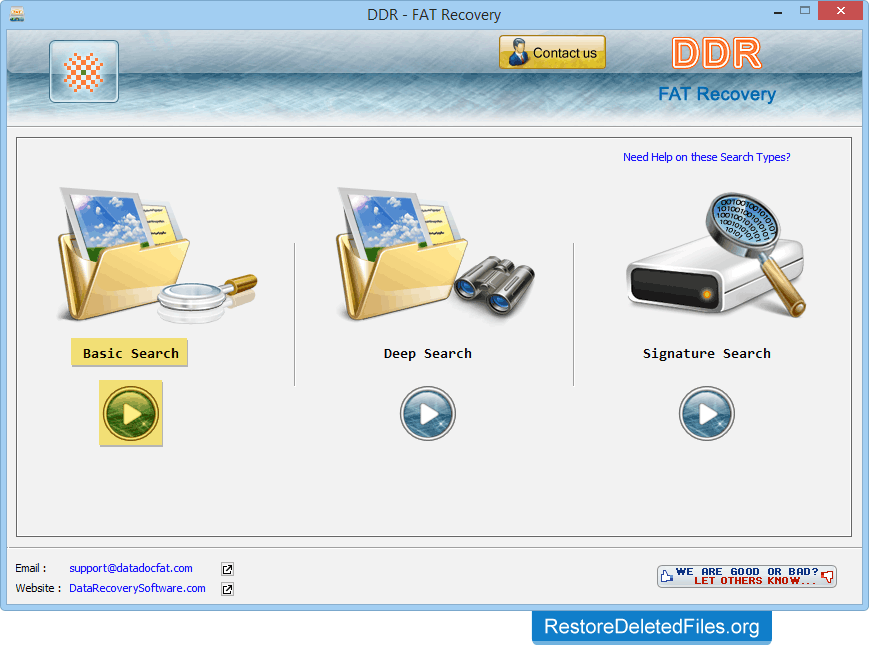
Task: Minimize the DDR FAT Recovery window
Action: point(778,12)
